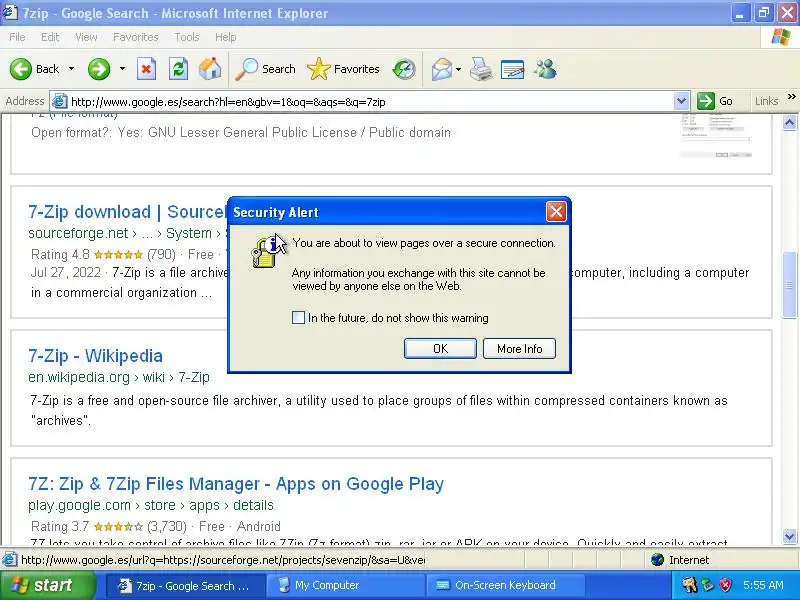Check 'In the future, do not show this warning'
800x600 pixels.
[x=298, y=317]
